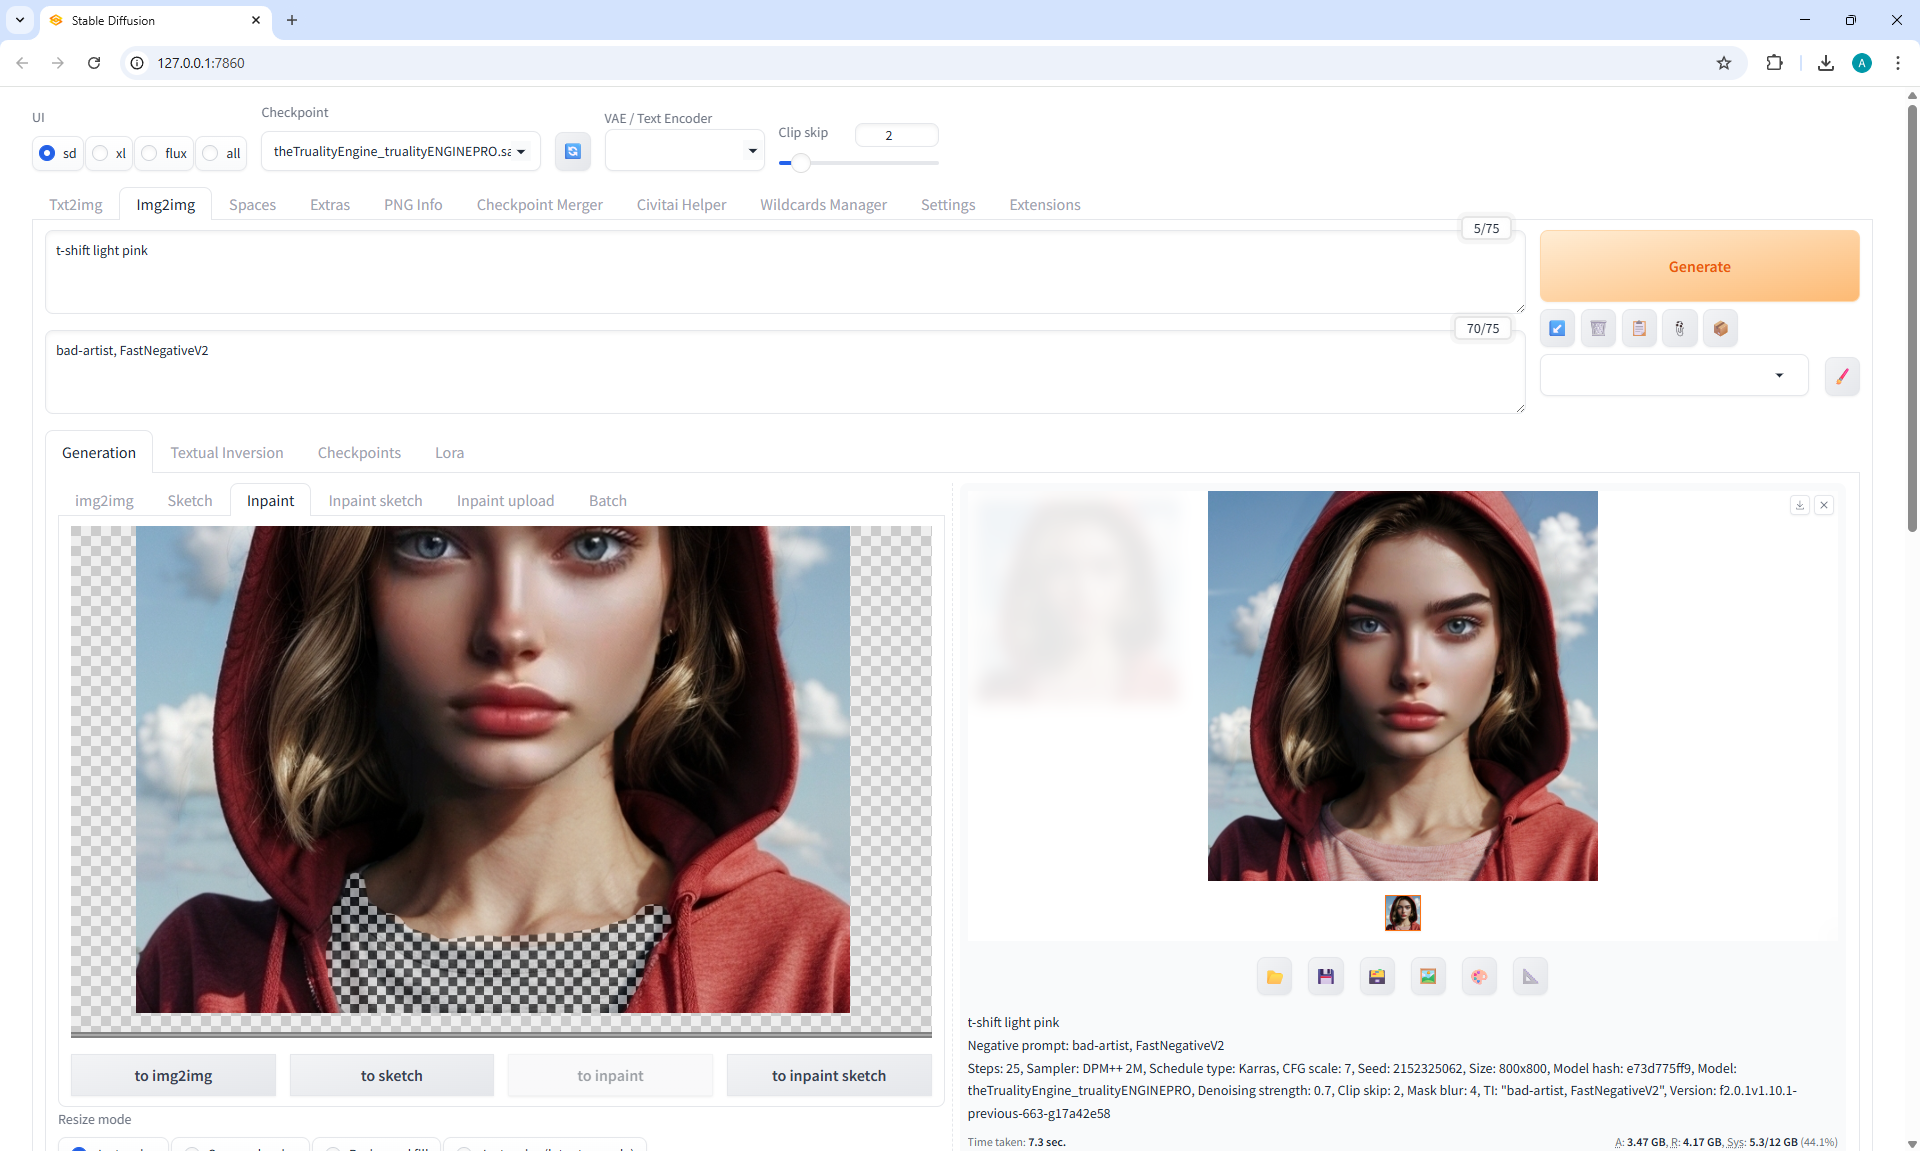This screenshot has width=1920, height=1151.
Task: Open the Checkpoint model dropdown
Action: coord(400,151)
